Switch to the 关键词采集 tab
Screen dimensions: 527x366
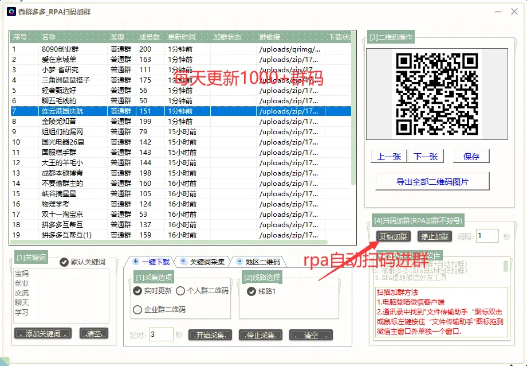tap(203, 261)
